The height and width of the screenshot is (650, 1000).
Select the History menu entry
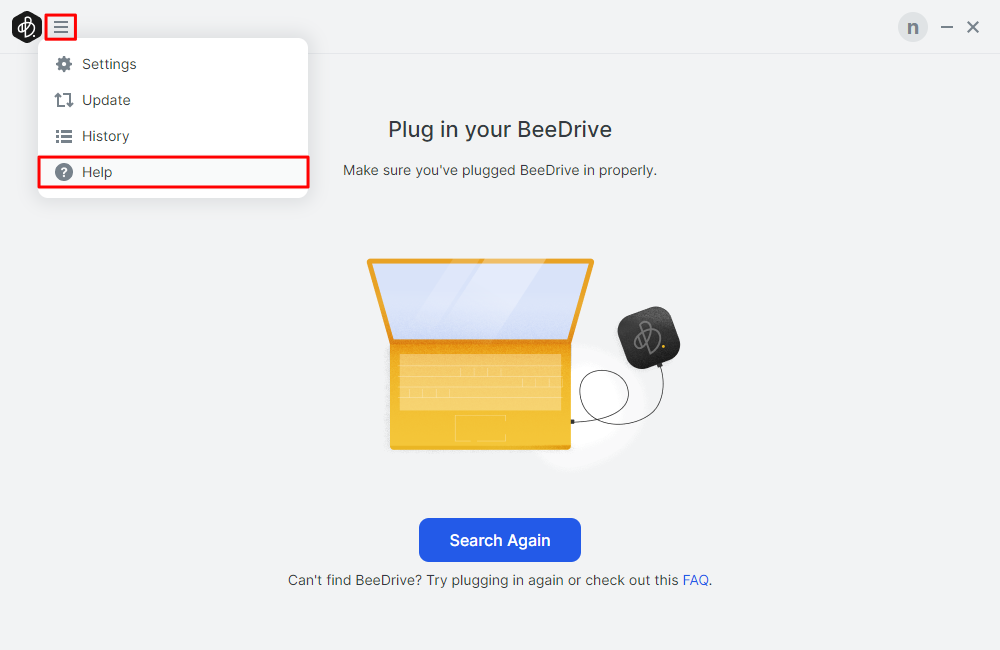coord(105,136)
